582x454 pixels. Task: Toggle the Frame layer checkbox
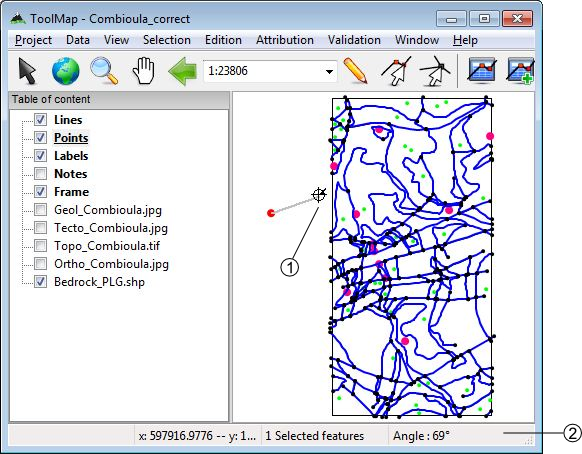click(40, 192)
